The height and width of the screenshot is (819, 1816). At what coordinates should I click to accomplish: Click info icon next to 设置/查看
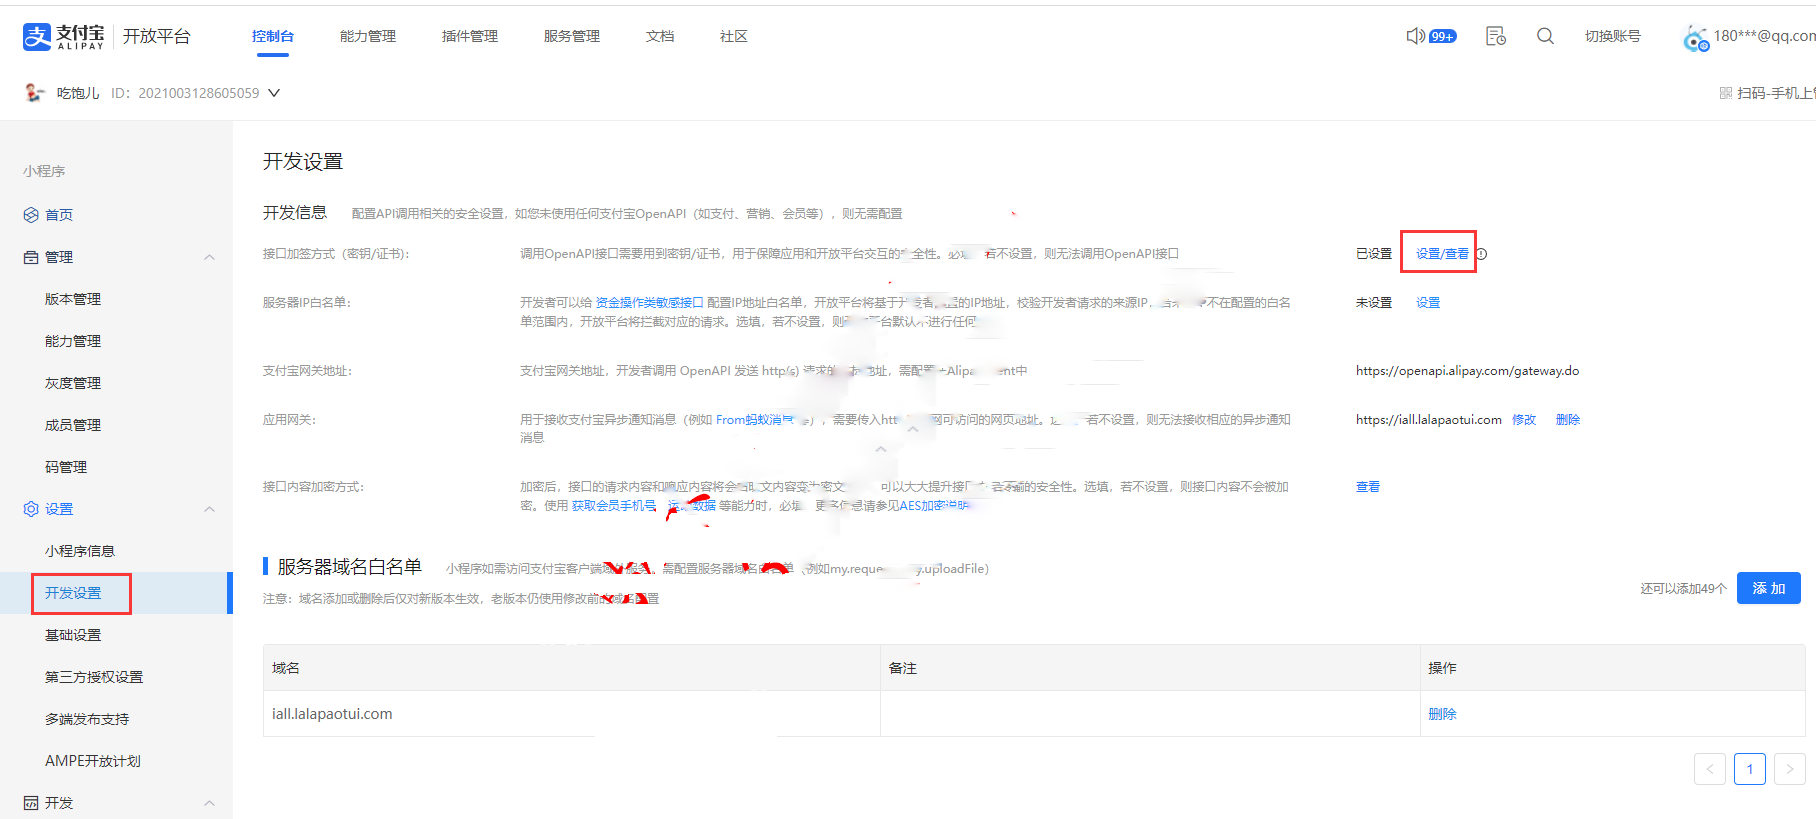[1481, 254]
